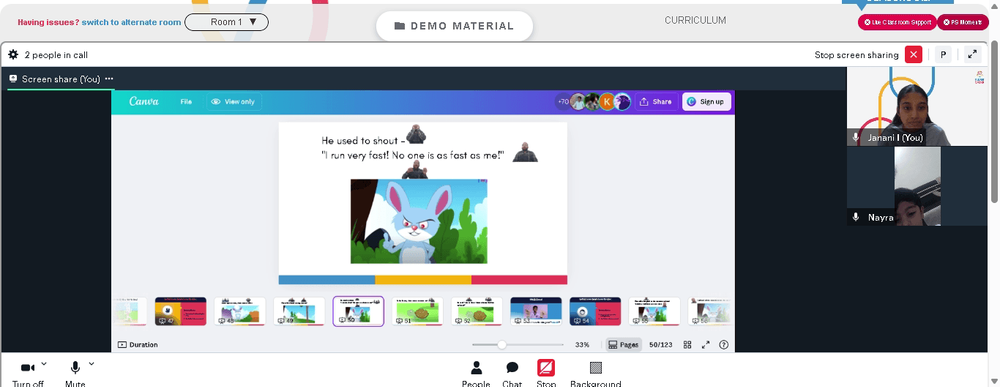Expand camera options chevron
1000x387 pixels.
click(43, 364)
